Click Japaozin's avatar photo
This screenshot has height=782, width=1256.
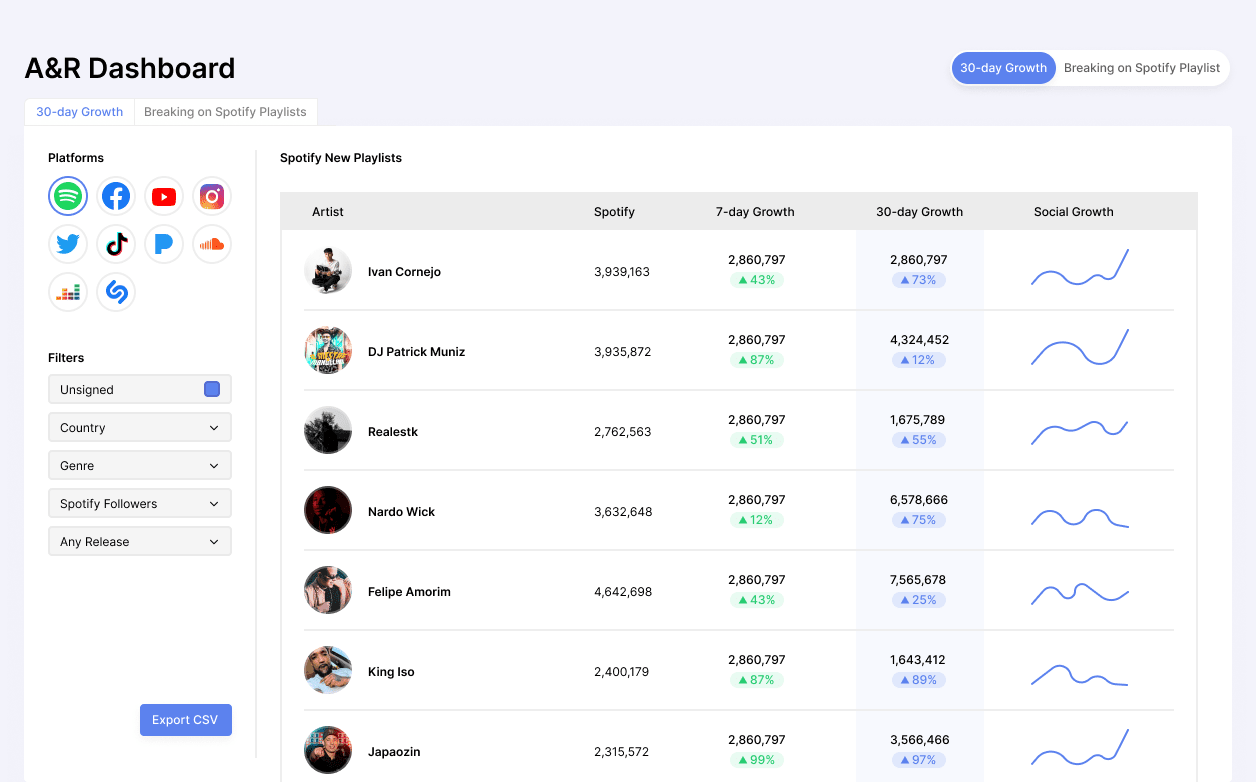point(328,750)
